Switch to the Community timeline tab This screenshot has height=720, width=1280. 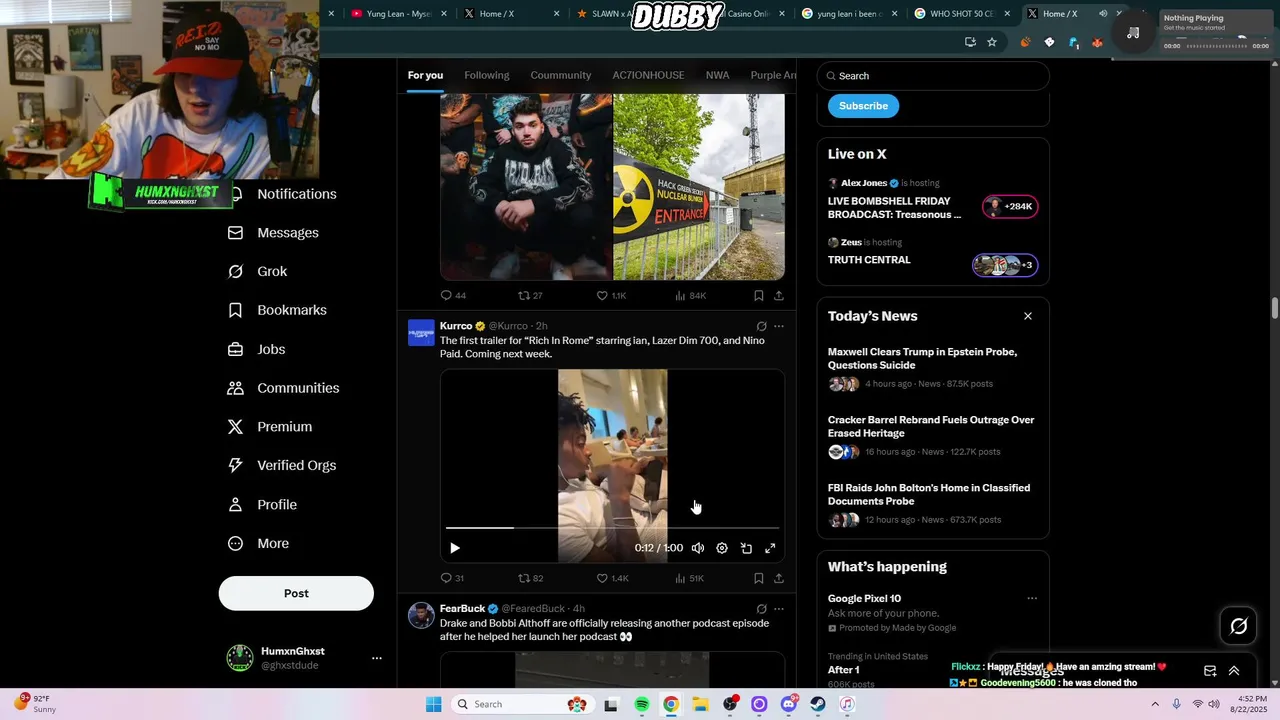click(561, 75)
